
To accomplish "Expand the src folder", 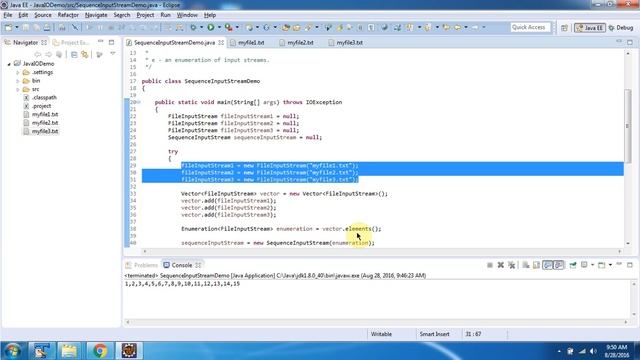I will click(18, 89).
